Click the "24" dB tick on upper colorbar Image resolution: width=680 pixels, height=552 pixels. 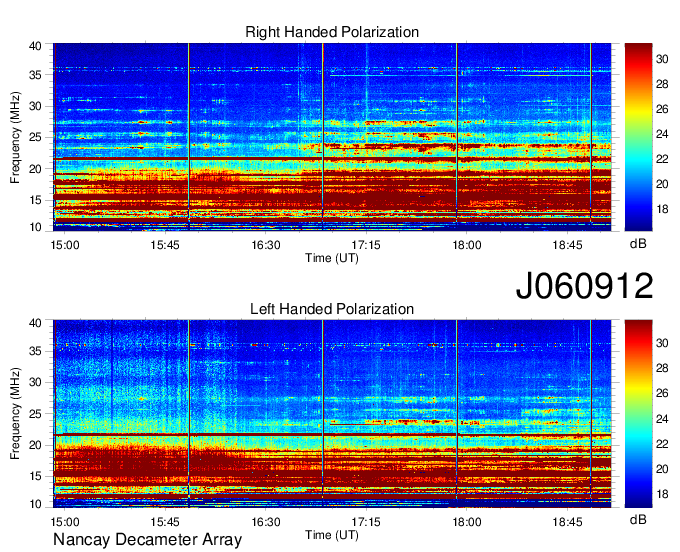[x=662, y=134]
